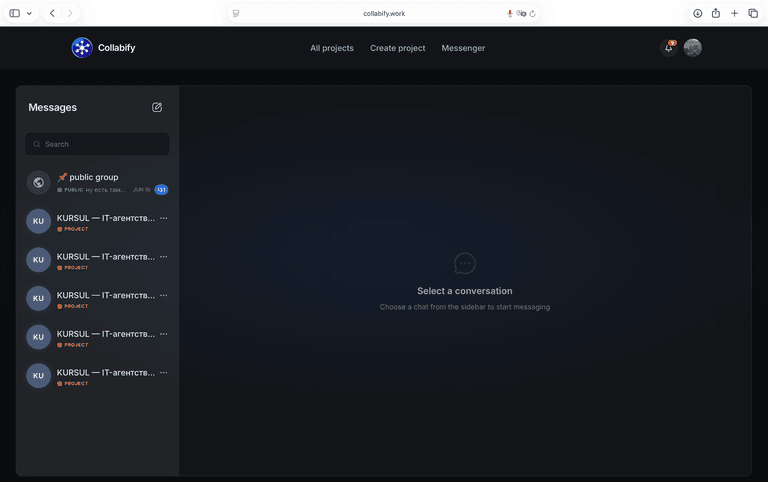The width and height of the screenshot is (768, 482).
Task: Open the translate icon in address bar
Action: click(521, 13)
